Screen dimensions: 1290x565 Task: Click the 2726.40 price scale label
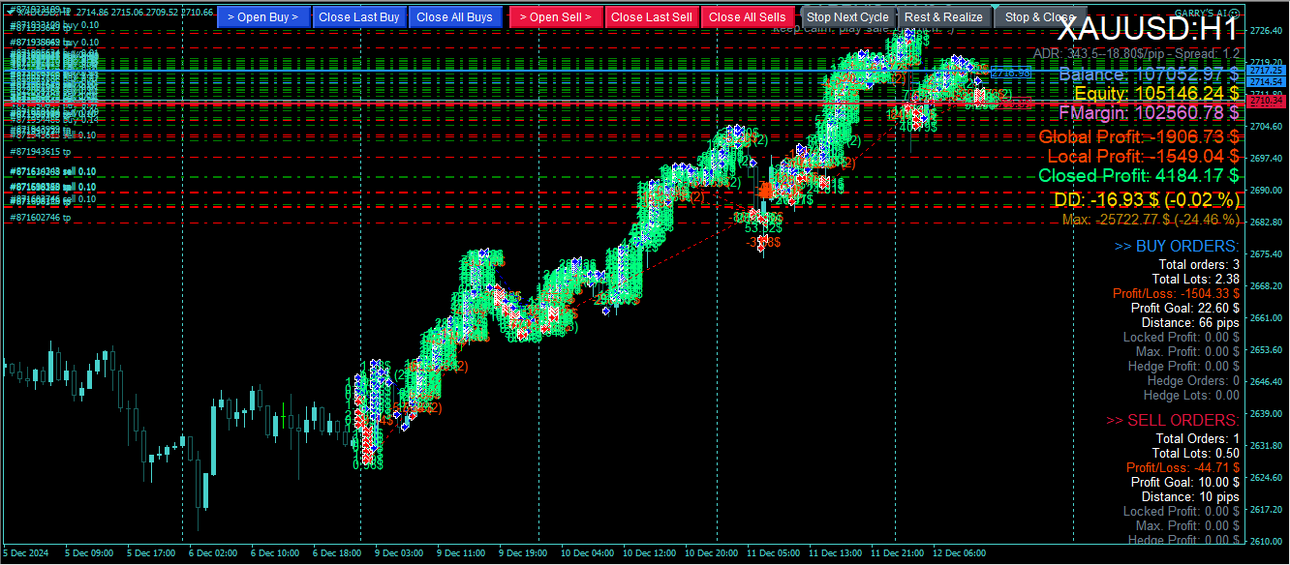(1265, 31)
